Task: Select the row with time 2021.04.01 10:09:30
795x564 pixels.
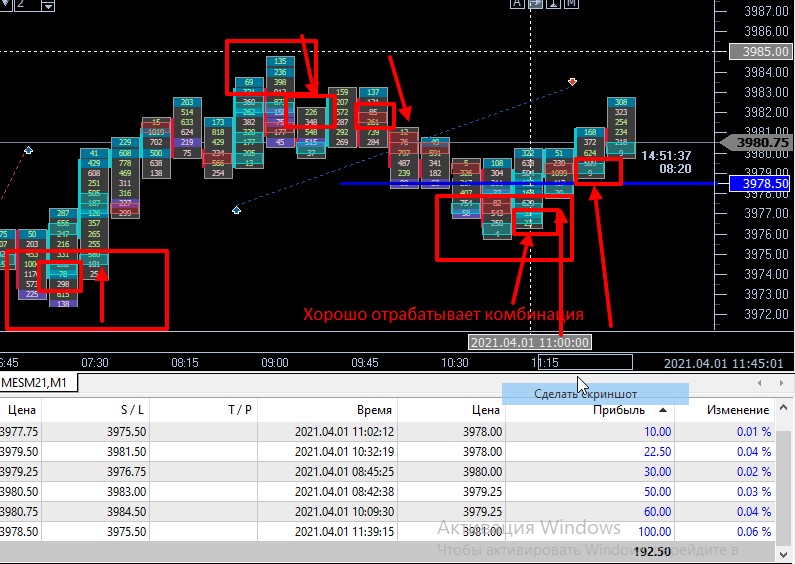Action: click(387, 512)
